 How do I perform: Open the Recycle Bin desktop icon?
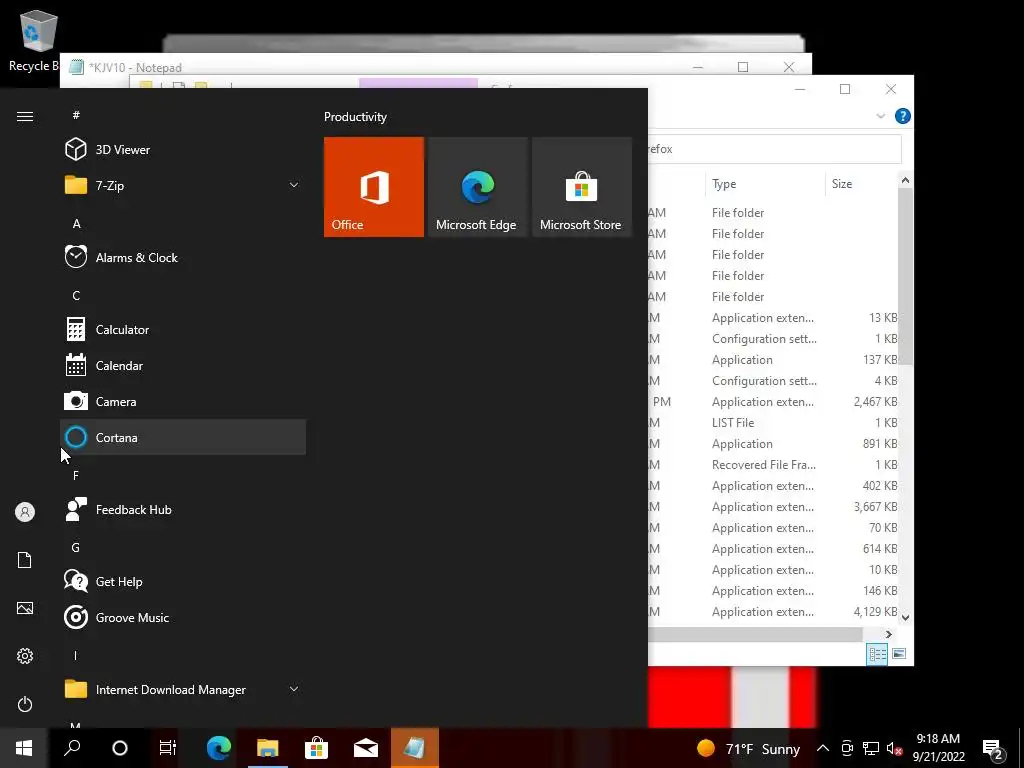point(34,40)
